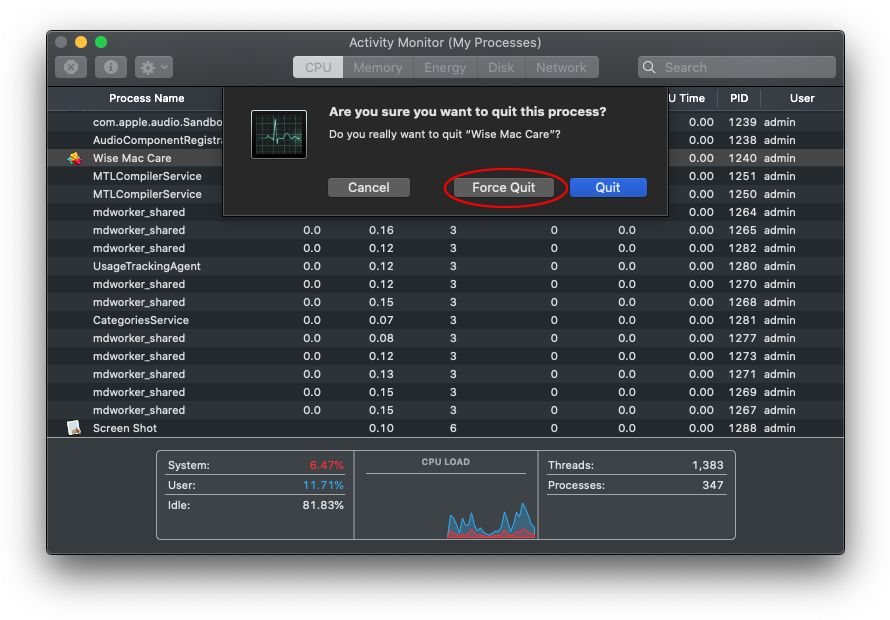The height and width of the screenshot is (620, 890).
Task: Select the UsageTrackingAgent process
Action: pos(446,266)
